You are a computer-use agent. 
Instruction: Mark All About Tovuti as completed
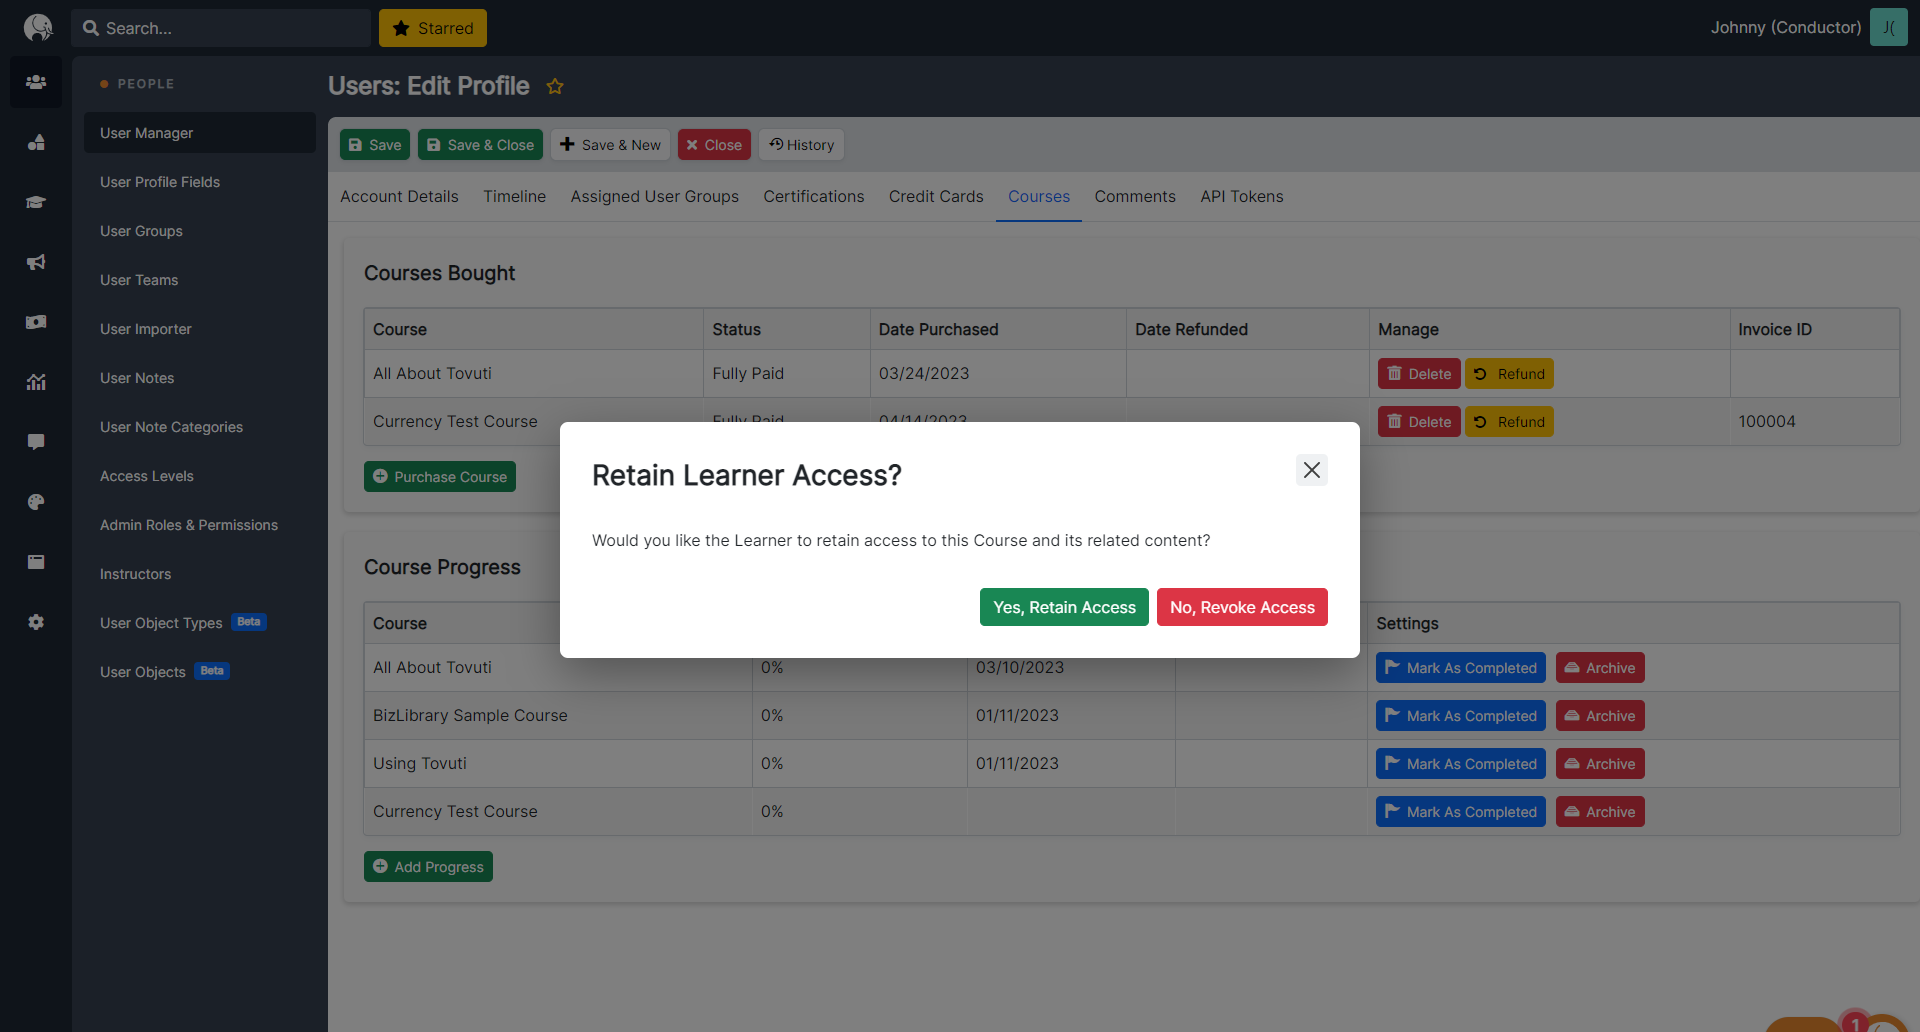point(1461,667)
